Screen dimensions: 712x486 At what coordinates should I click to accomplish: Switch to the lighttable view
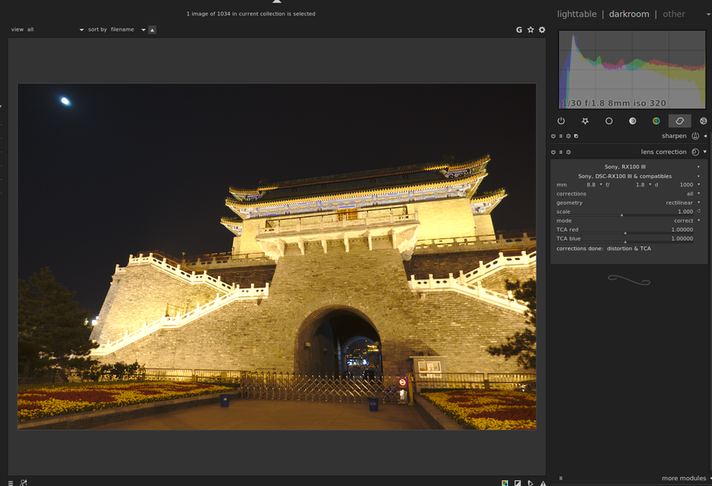577,14
